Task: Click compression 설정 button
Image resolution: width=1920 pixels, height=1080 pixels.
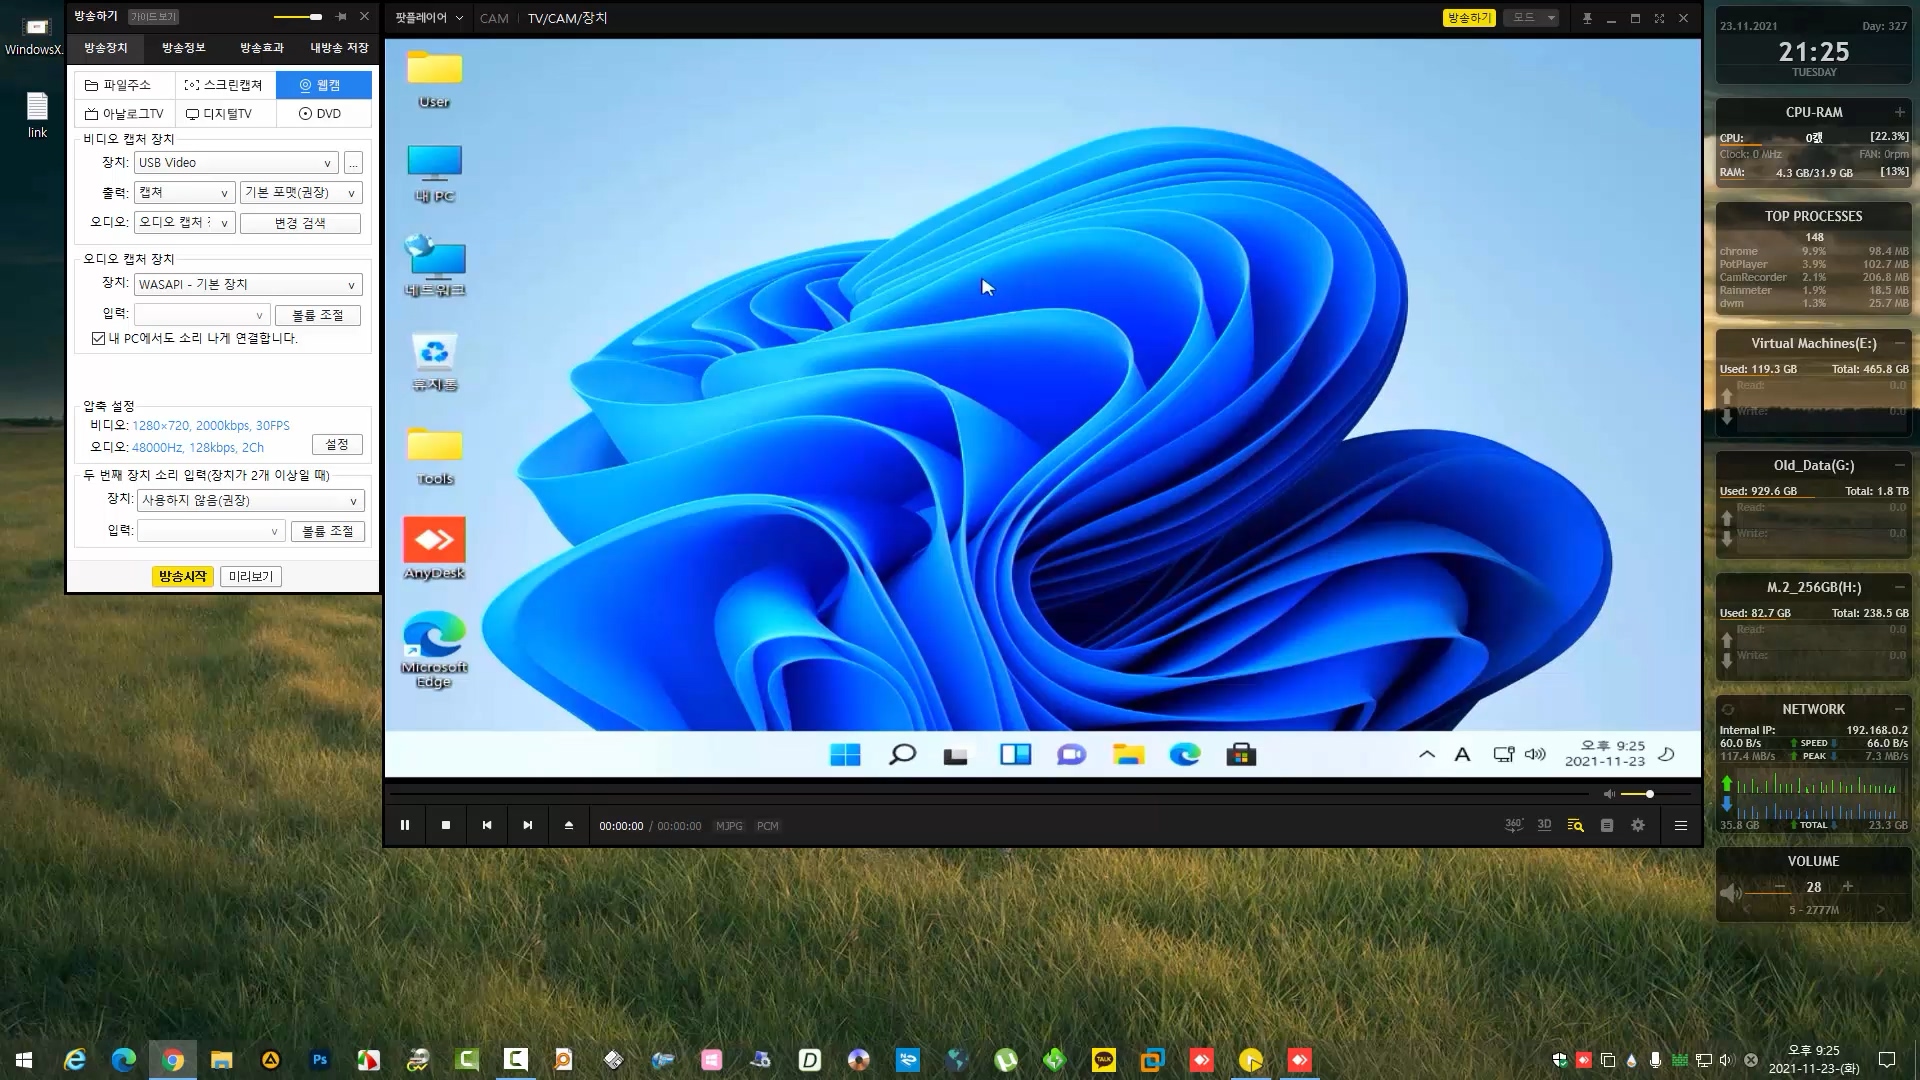Action: (x=337, y=444)
